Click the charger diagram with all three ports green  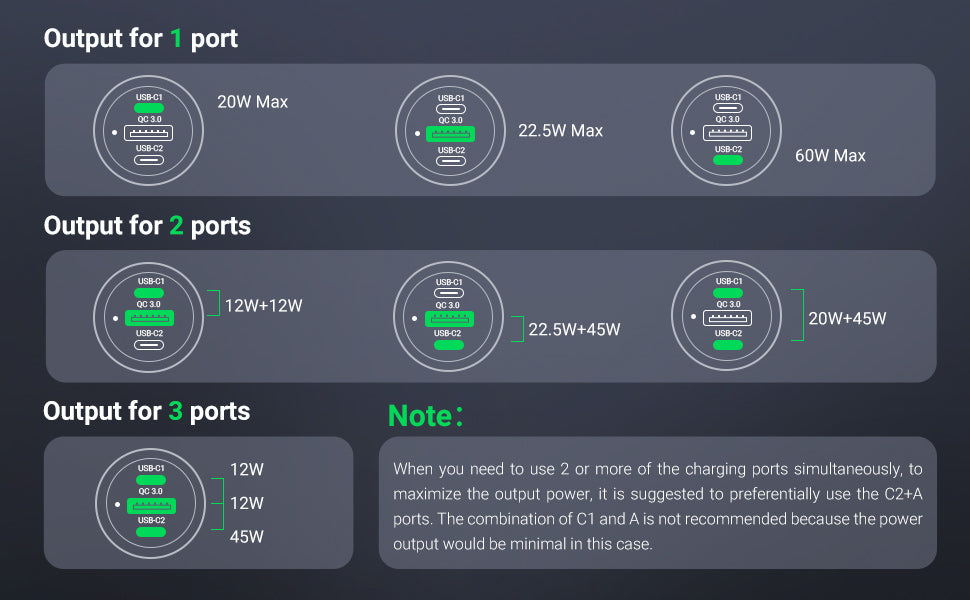point(151,504)
